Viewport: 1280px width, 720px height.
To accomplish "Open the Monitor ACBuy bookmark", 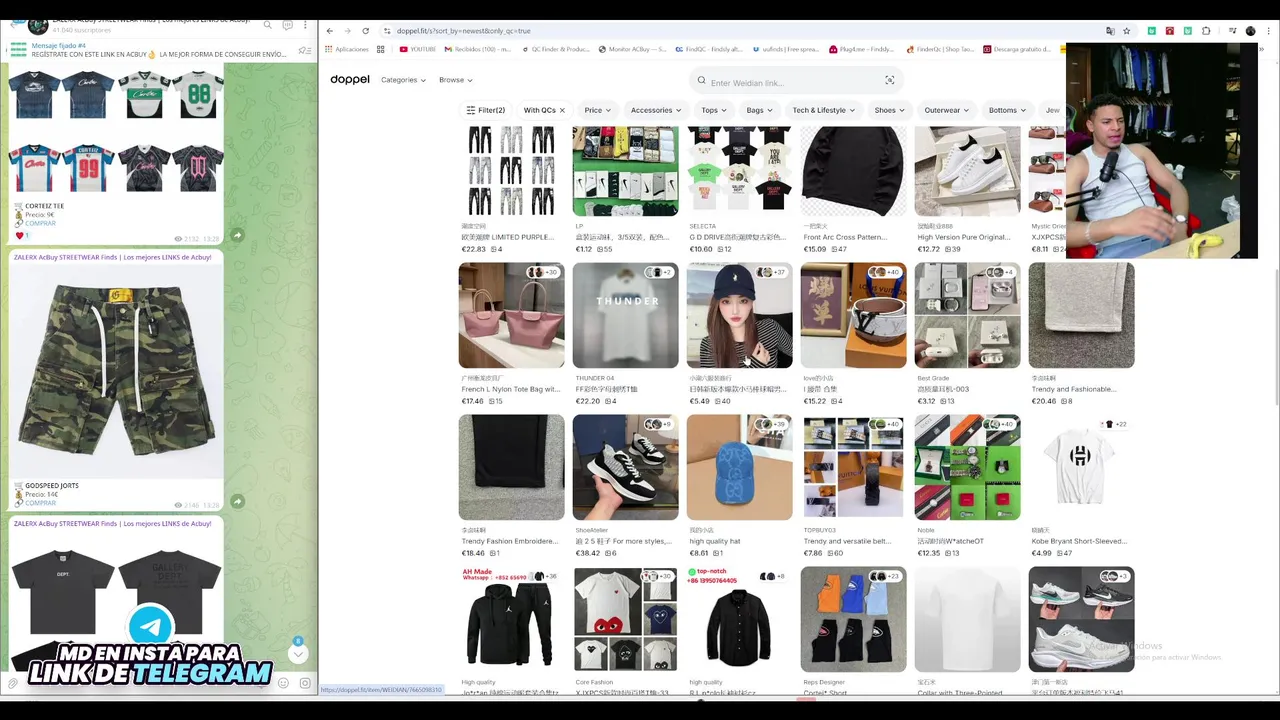I will pos(632,49).
